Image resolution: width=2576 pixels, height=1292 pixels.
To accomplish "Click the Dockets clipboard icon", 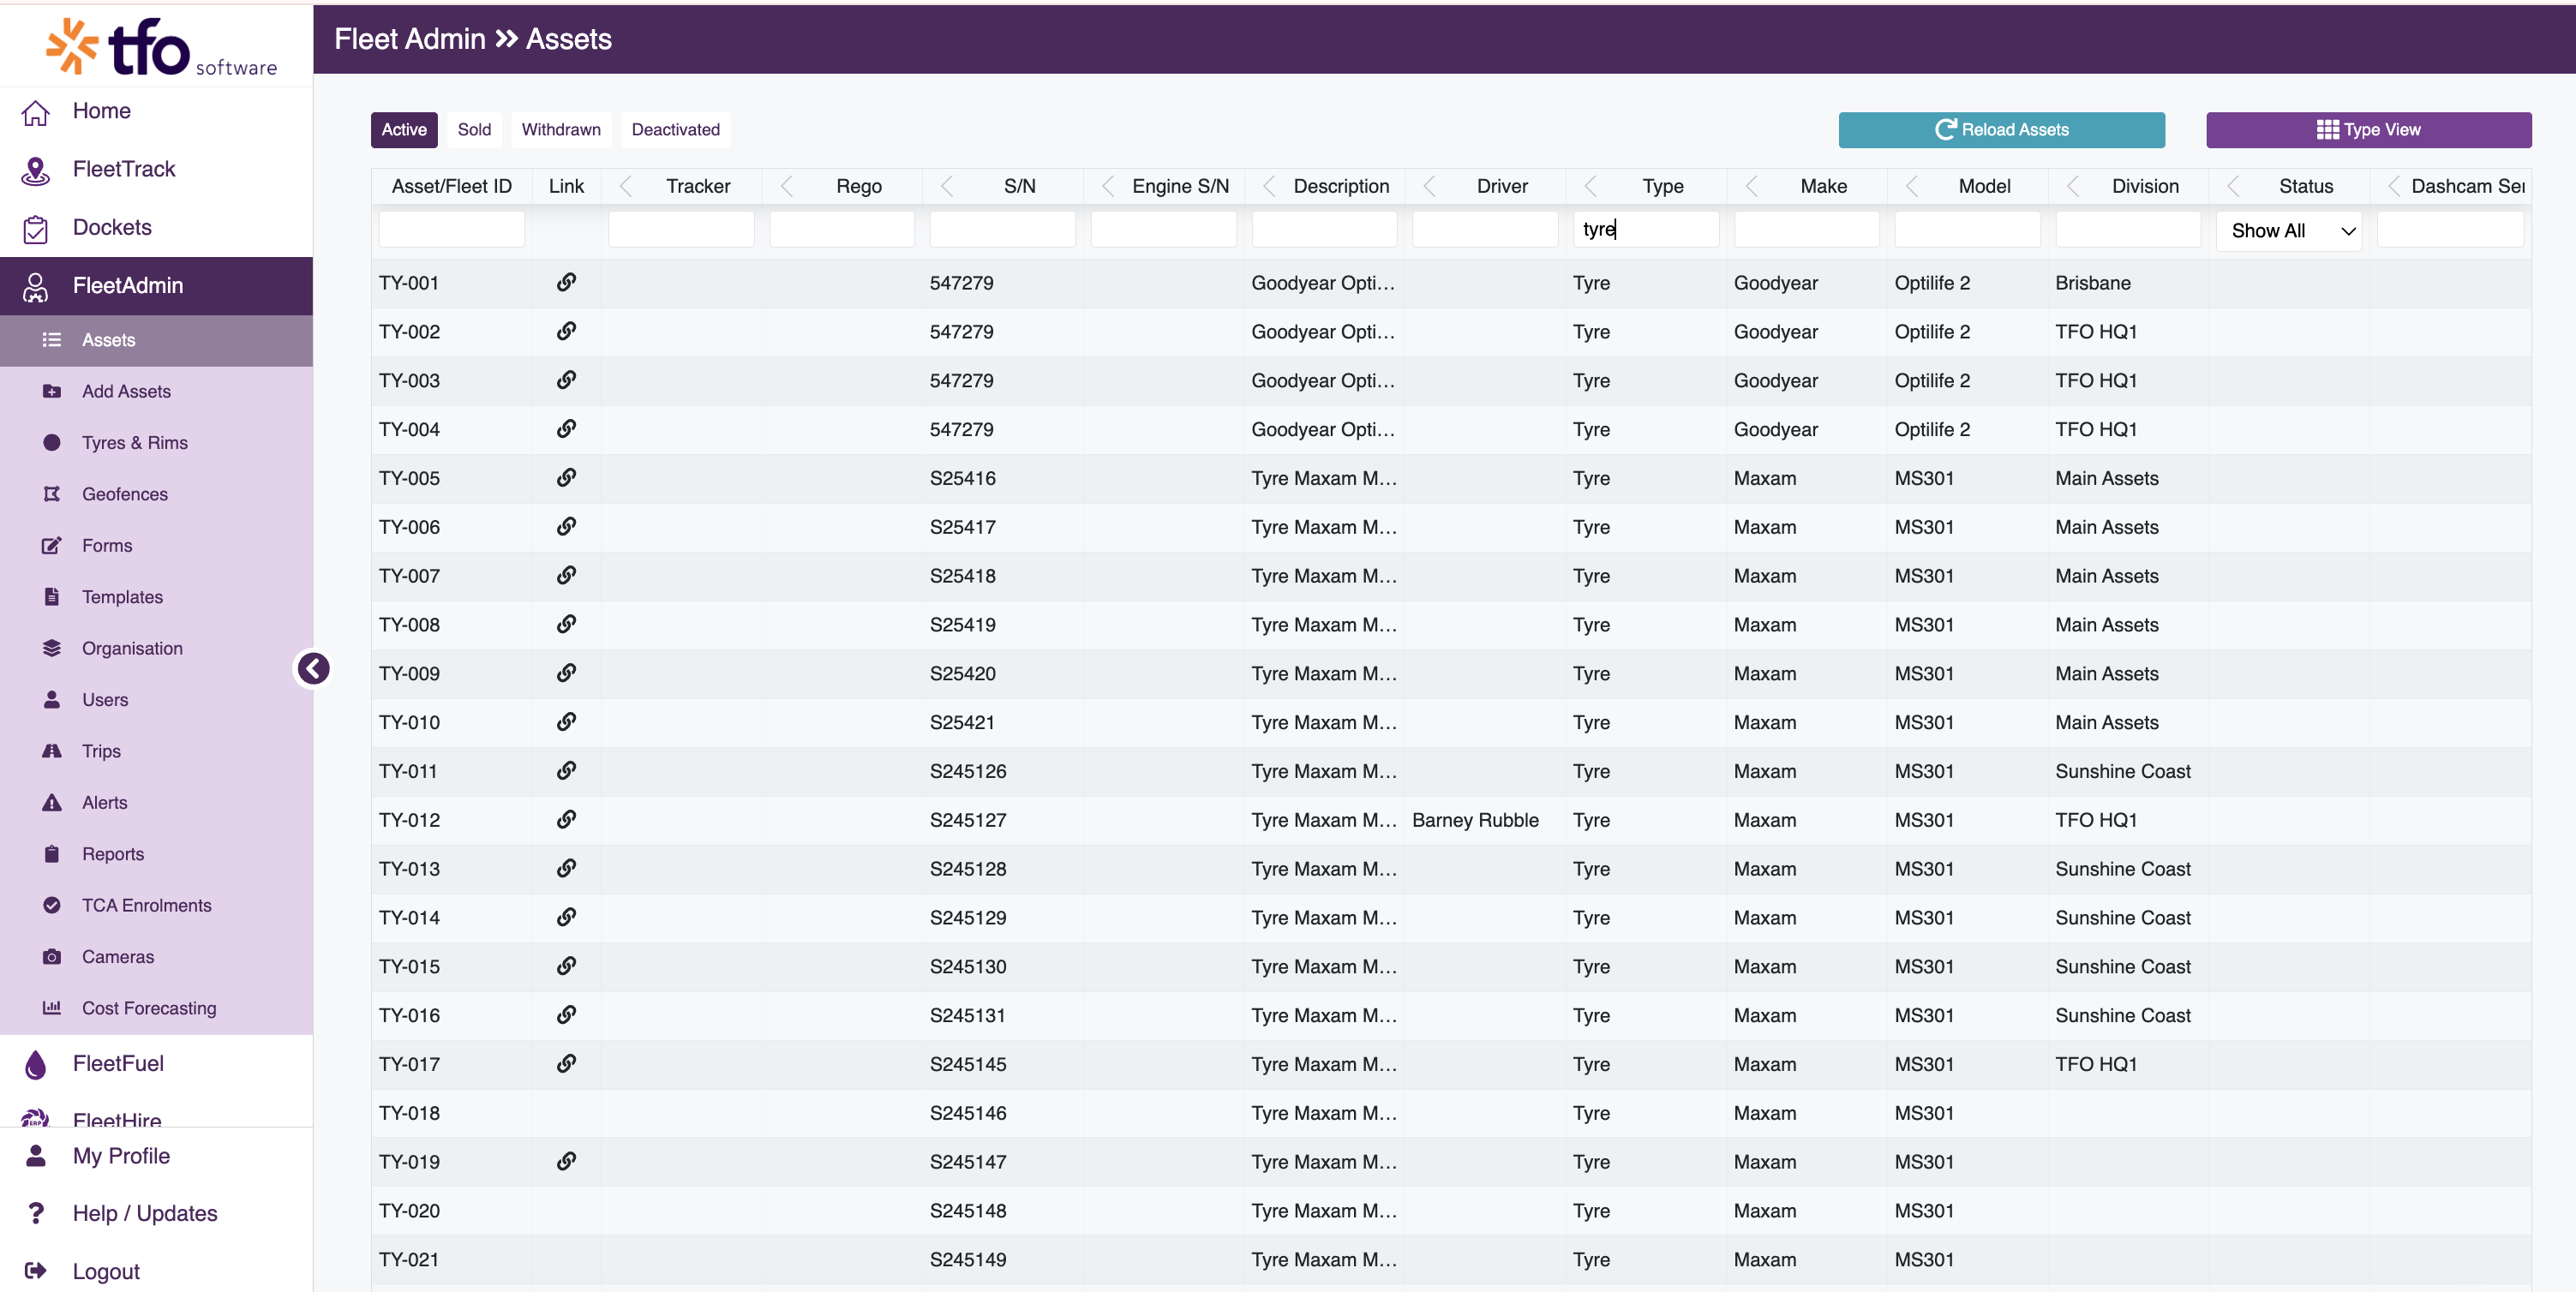I will pos(36,228).
